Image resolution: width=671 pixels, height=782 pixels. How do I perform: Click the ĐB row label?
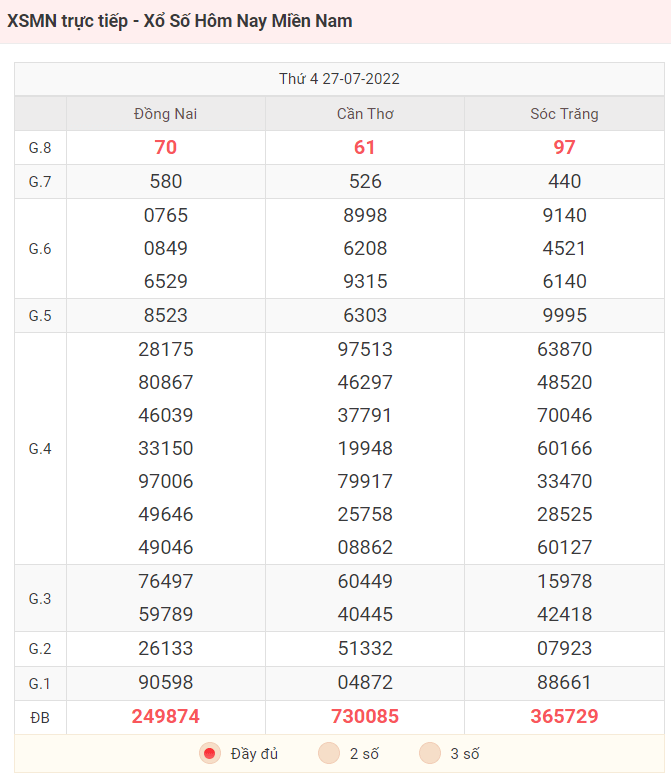40,718
